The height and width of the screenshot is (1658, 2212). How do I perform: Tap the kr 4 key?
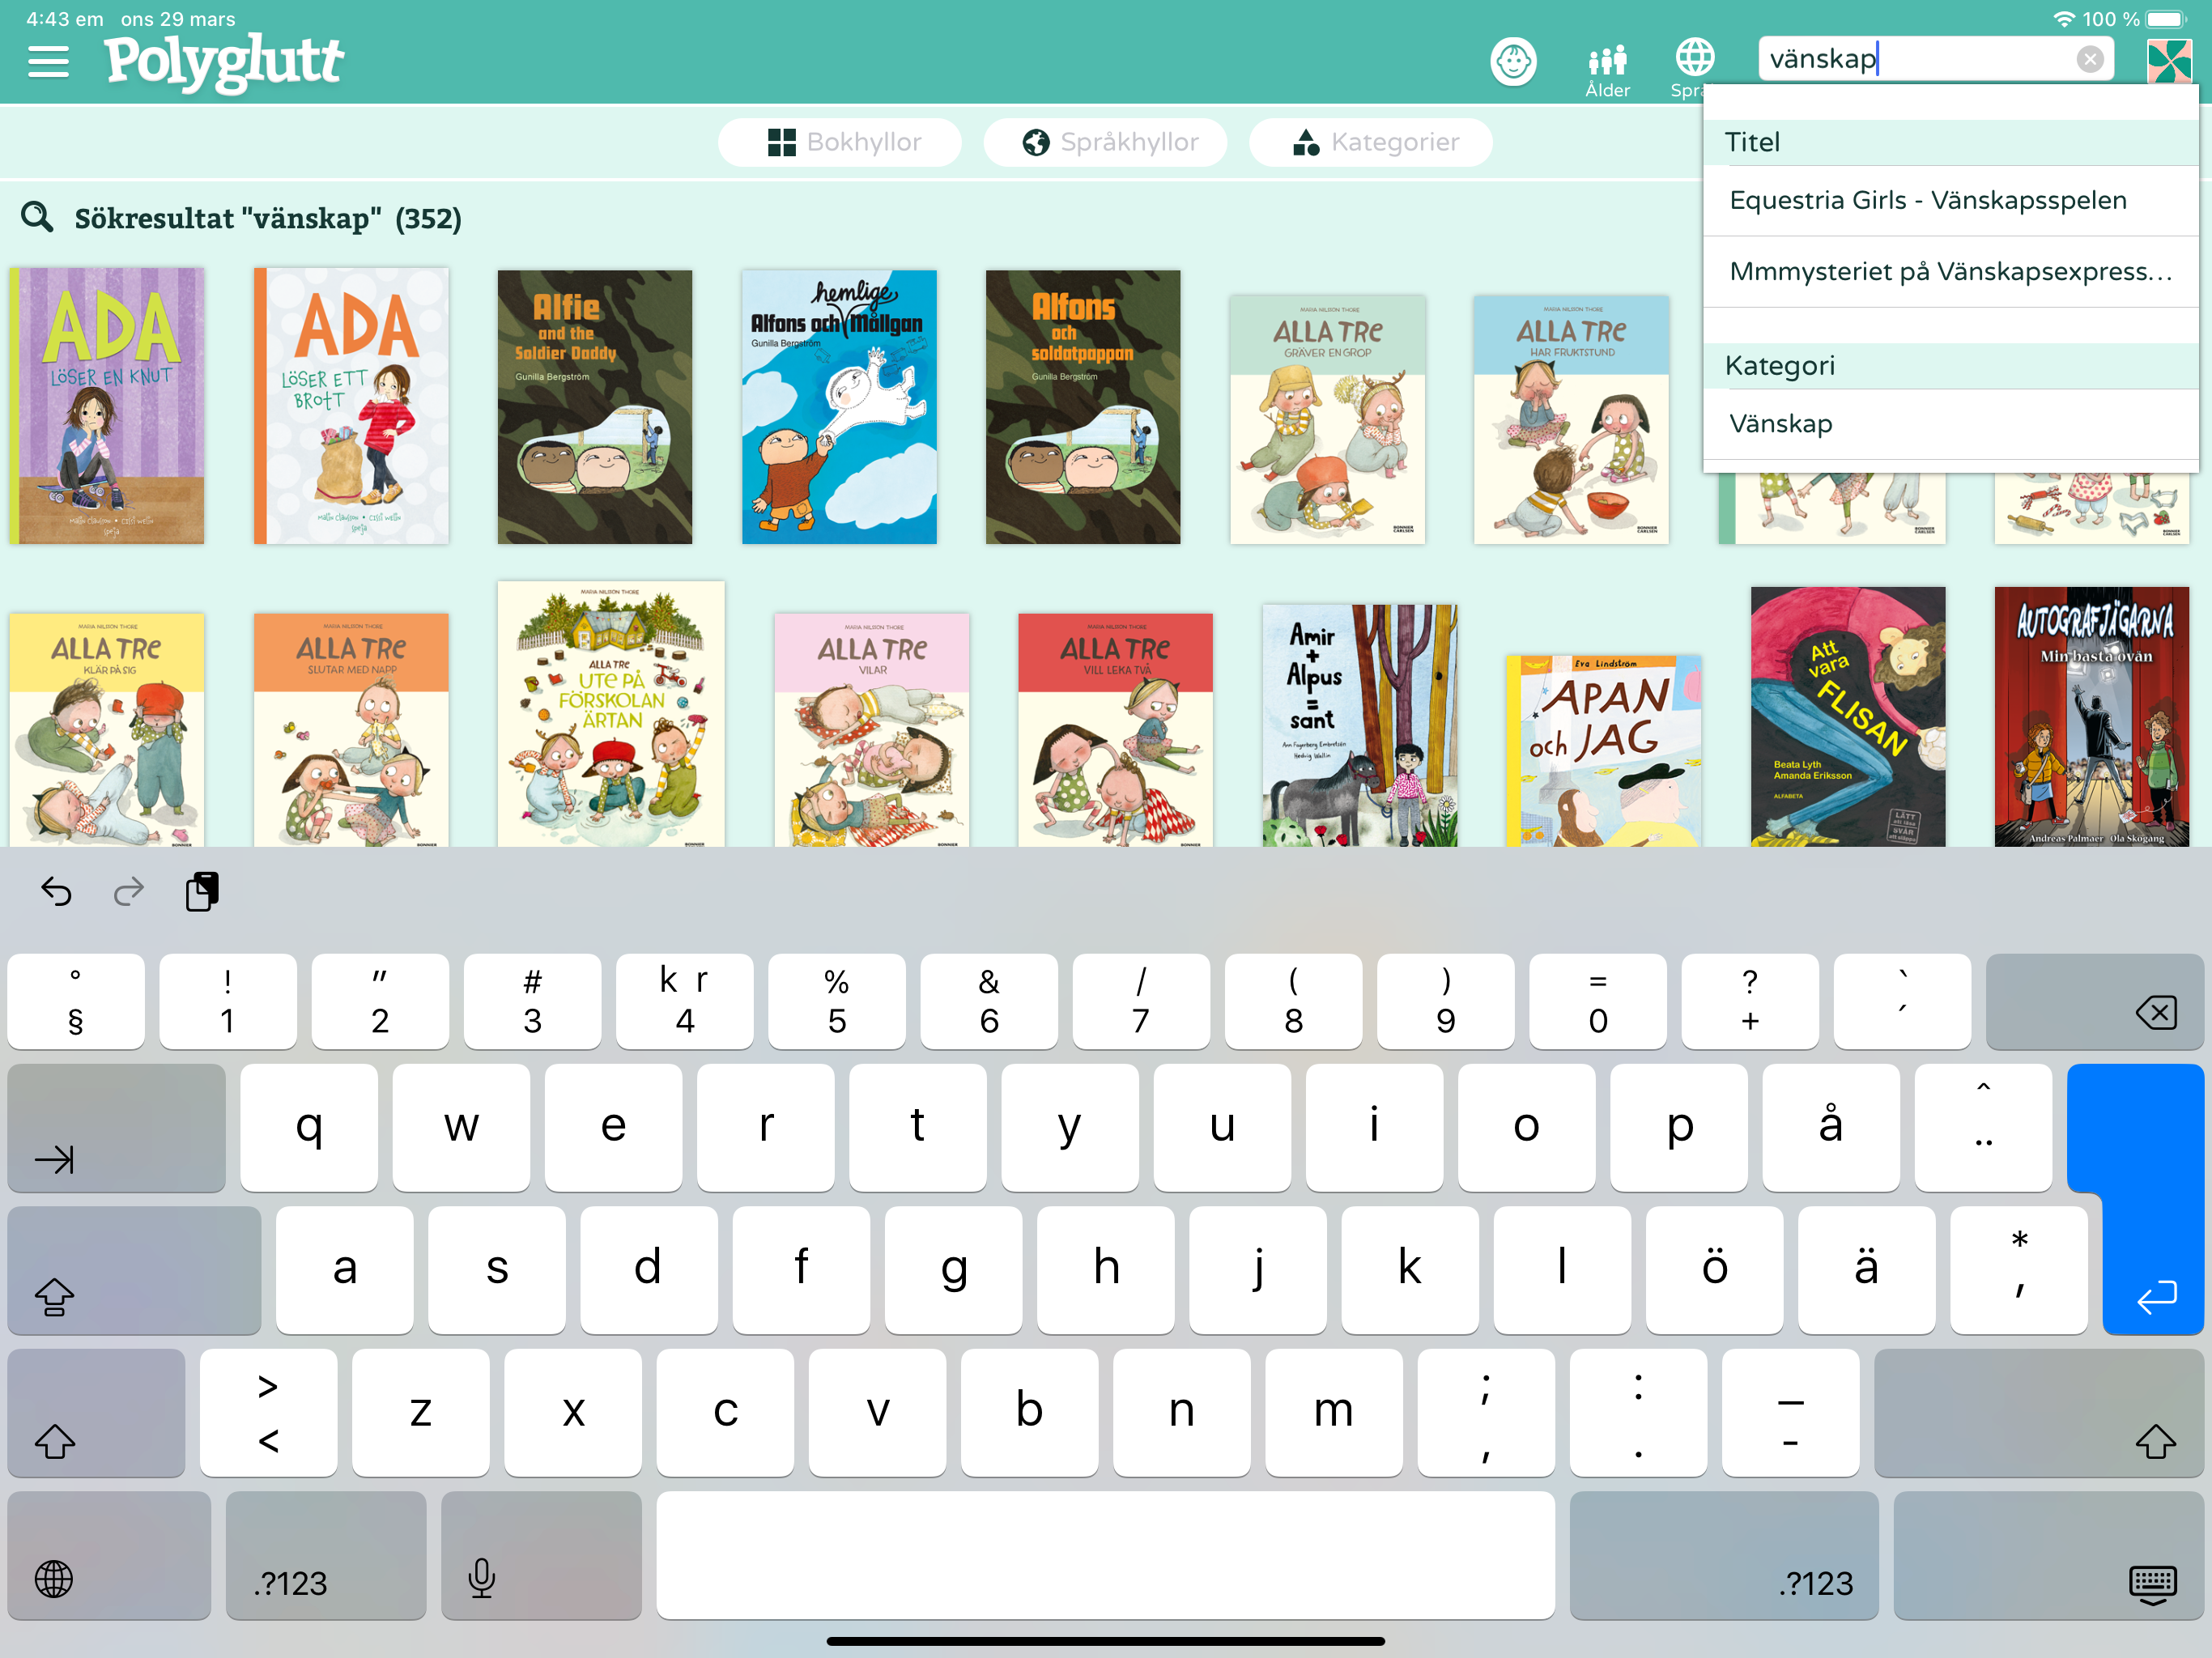point(684,1001)
